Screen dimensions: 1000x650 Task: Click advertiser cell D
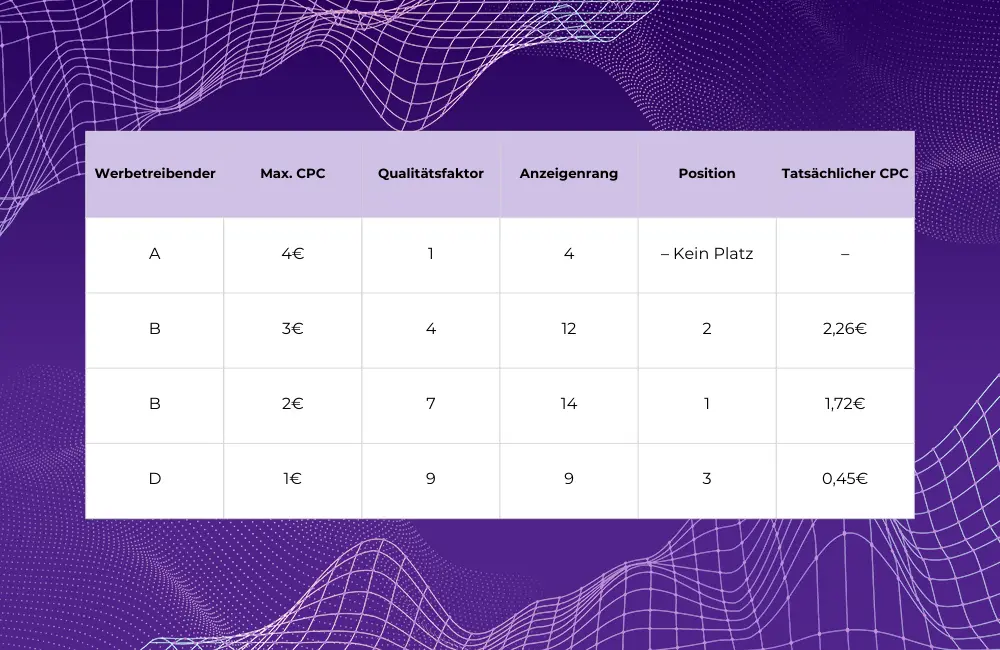(x=155, y=479)
